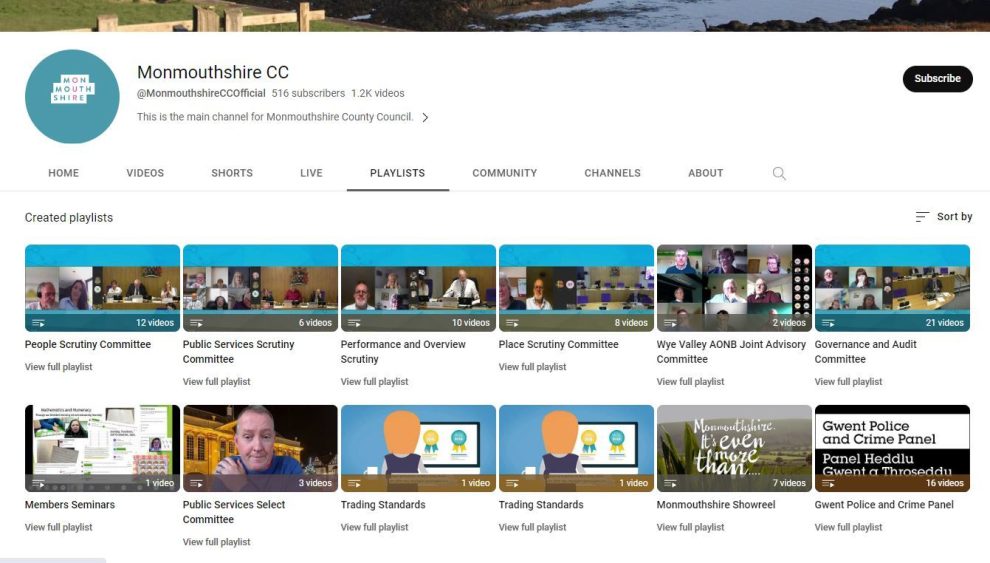Open the Governance and Audit Committee thumbnail
The image size is (990, 563).
[892, 288]
